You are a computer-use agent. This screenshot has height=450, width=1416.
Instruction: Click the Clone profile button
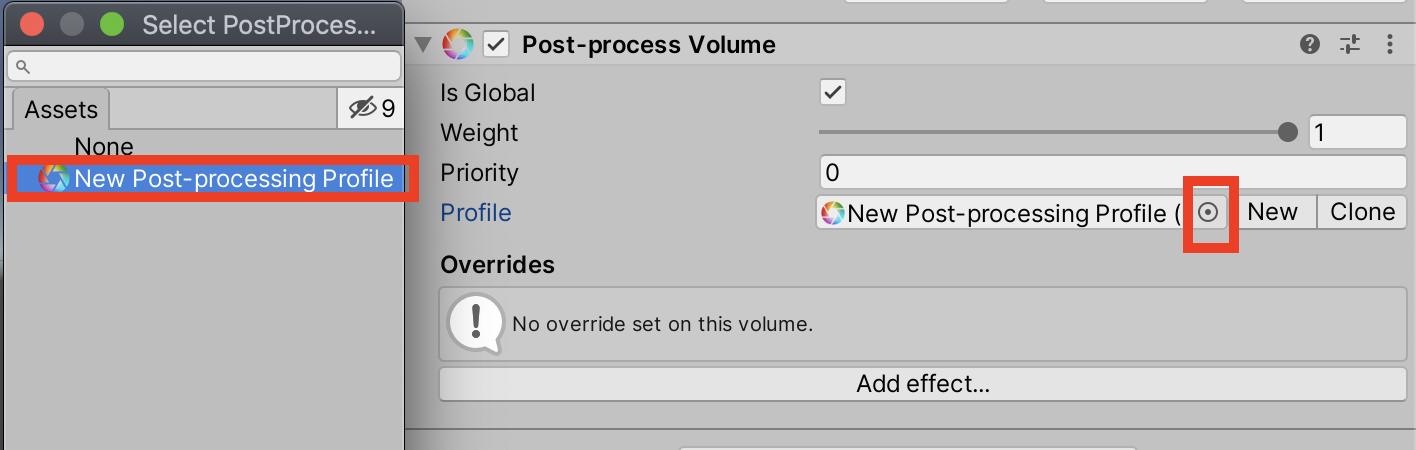(x=1361, y=212)
